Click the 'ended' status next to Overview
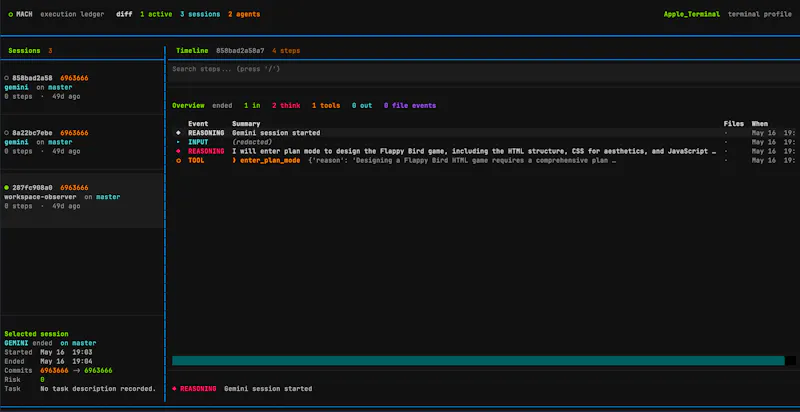Image resolution: width=800 pixels, height=412 pixels. (x=222, y=106)
